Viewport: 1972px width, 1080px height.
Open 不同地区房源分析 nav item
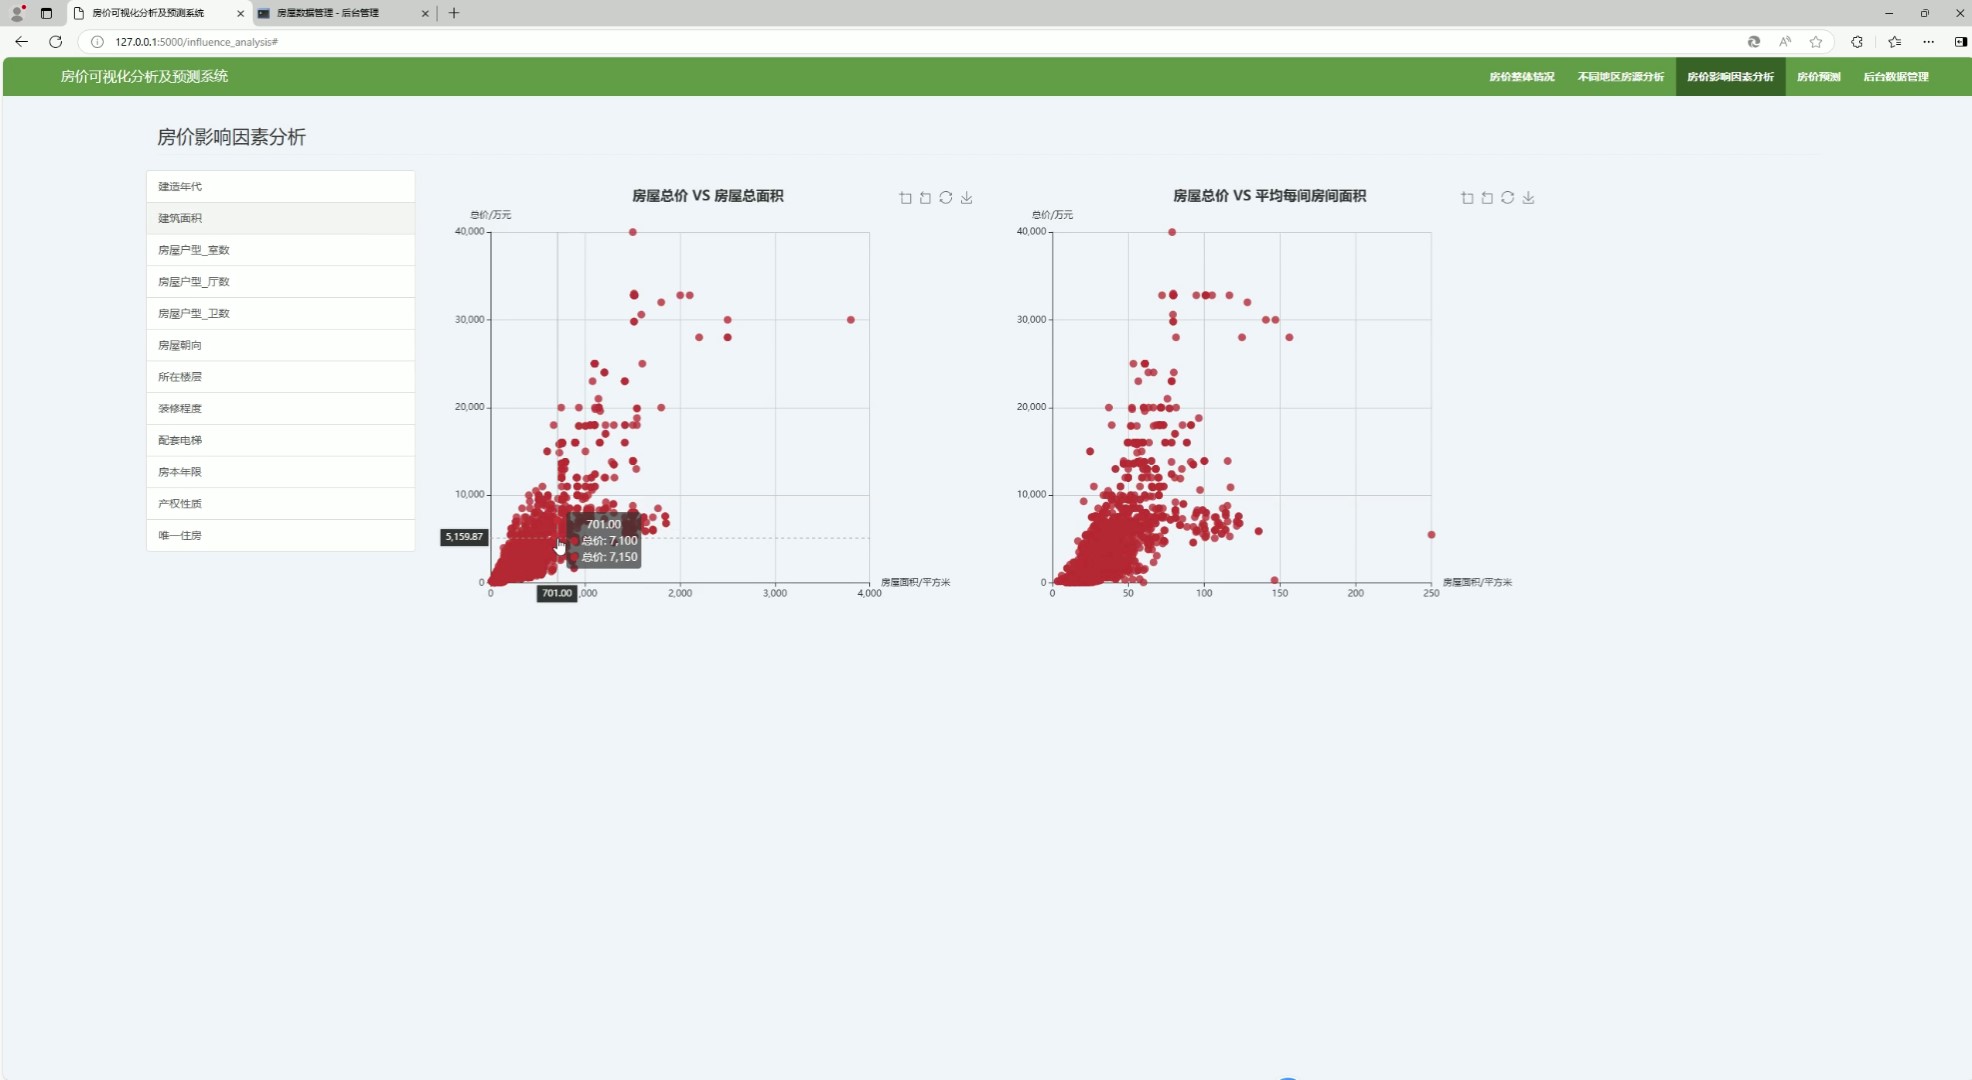click(1620, 77)
